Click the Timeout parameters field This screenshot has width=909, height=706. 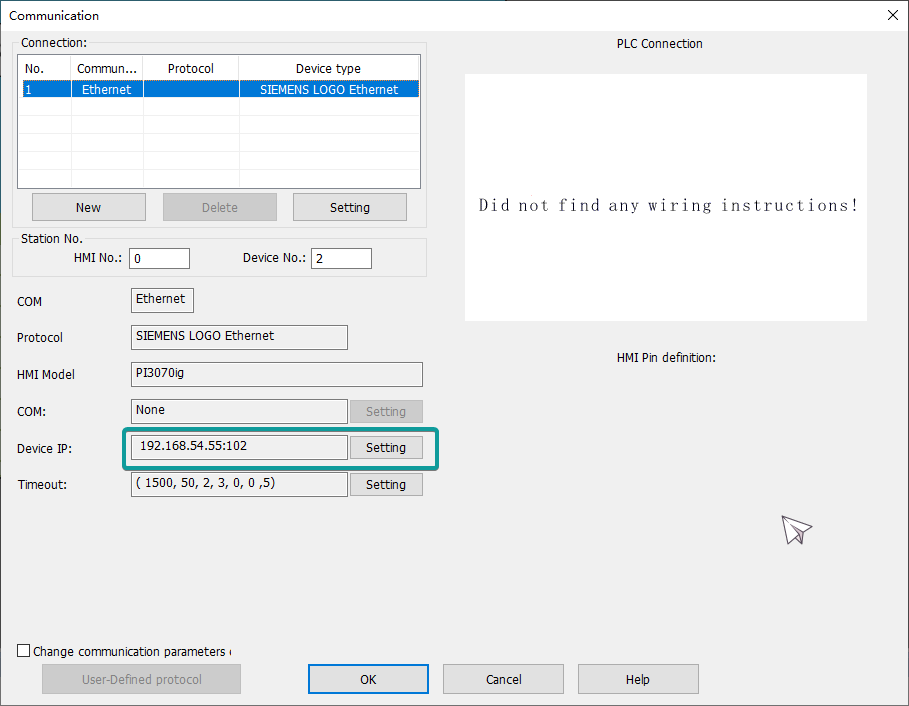(239, 484)
